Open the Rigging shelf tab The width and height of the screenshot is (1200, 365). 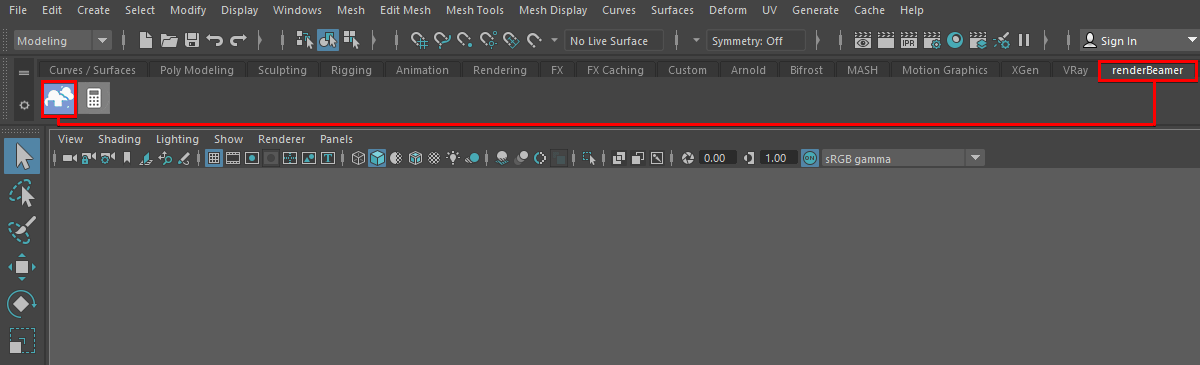[350, 70]
